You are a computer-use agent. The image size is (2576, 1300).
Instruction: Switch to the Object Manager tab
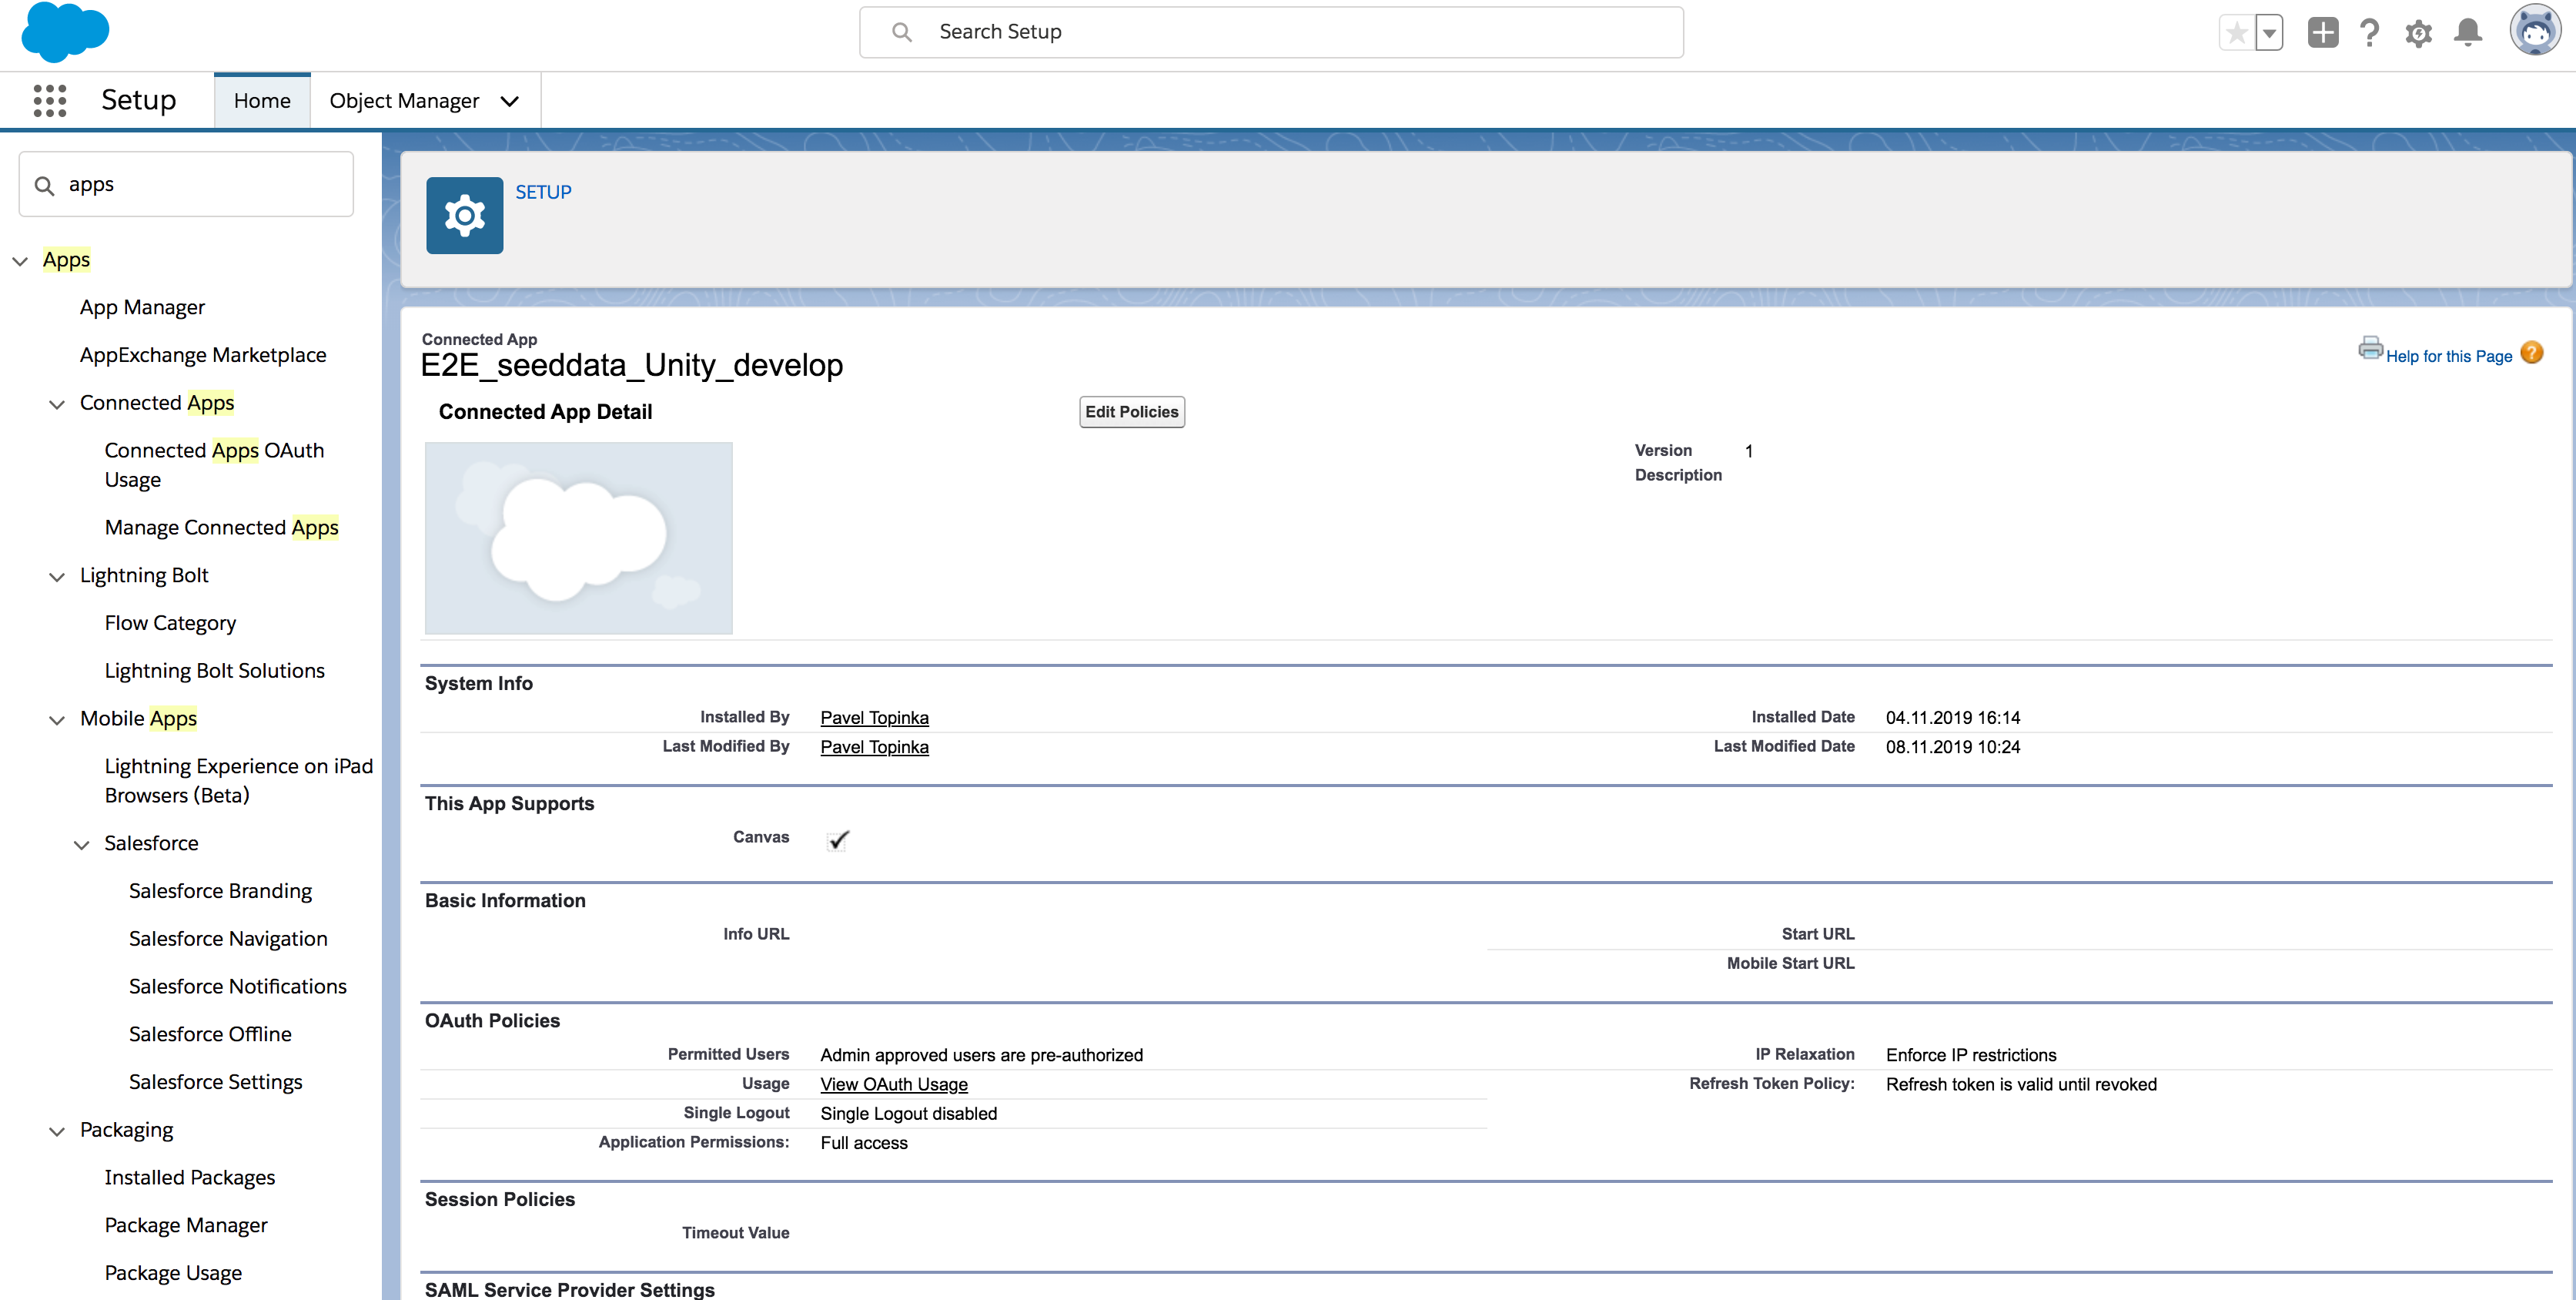(x=404, y=101)
